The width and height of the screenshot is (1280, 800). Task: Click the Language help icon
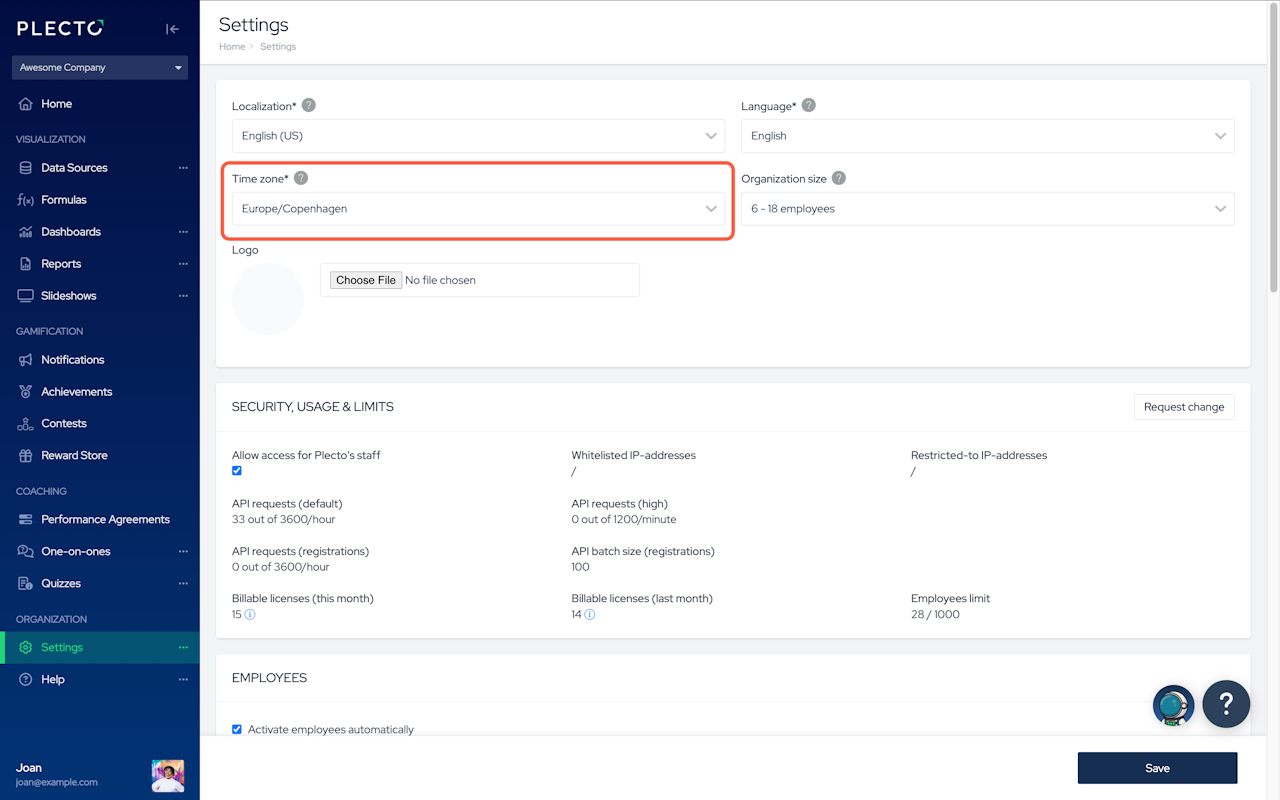pyautogui.click(x=809, y=105)
